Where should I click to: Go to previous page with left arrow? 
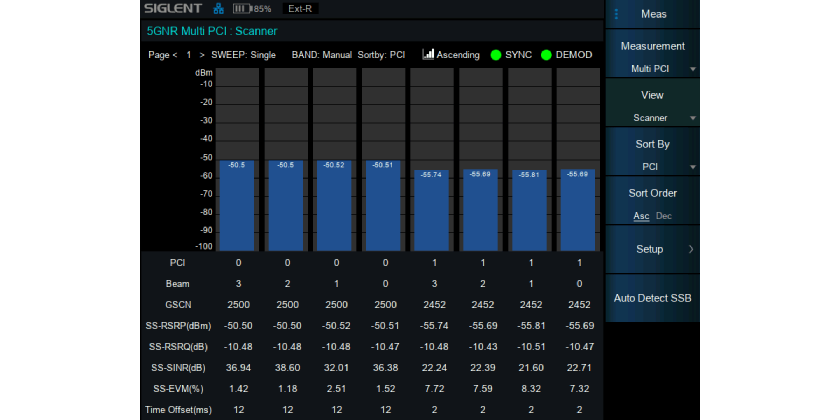[x=175, y=54]
